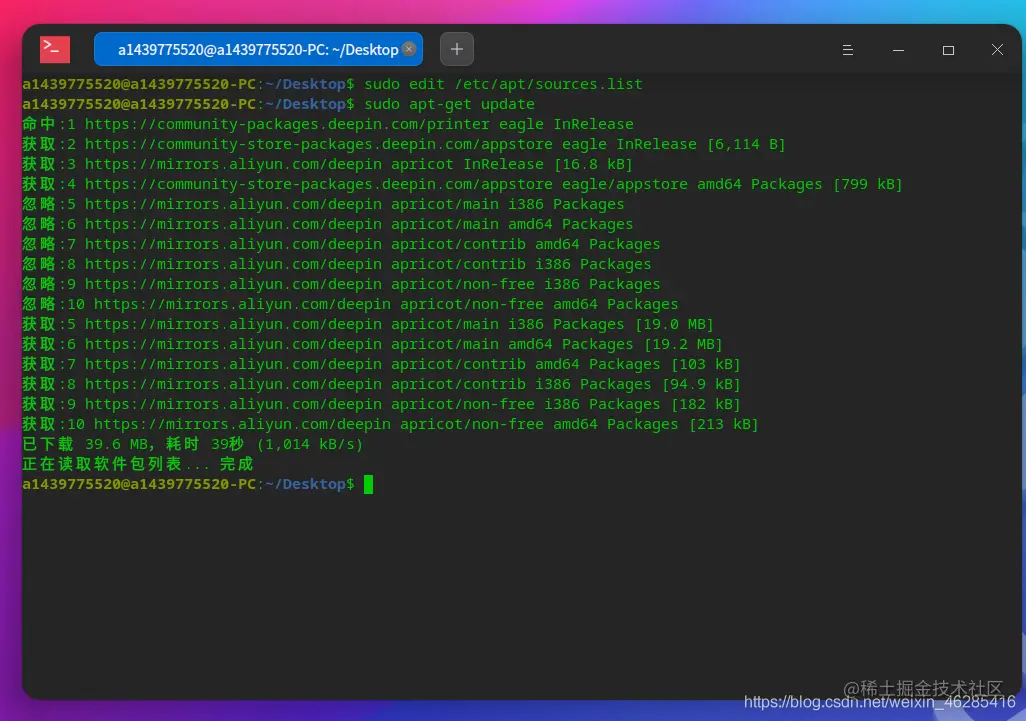Click the 正在读取软件包列表 完成 line
1026x721 pixels.
[137, 464]
